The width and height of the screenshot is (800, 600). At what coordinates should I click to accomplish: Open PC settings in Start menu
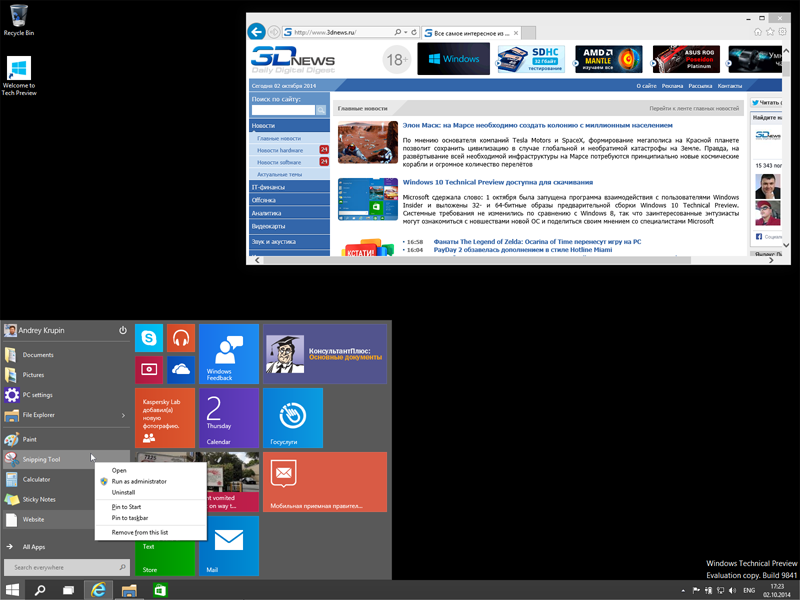pos(66,395)
